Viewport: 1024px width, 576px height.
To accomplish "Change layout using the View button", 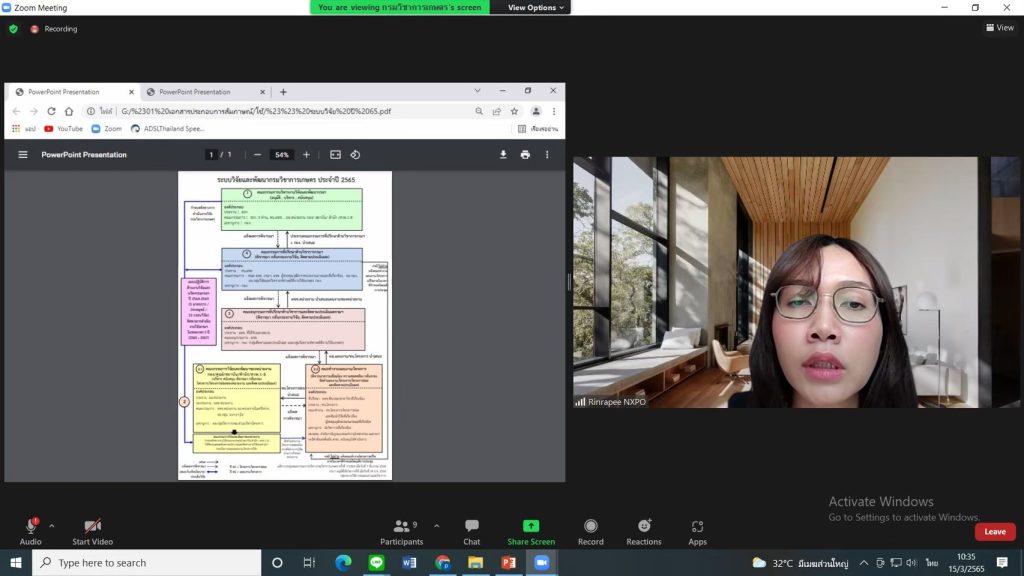I will (1000, 27).
